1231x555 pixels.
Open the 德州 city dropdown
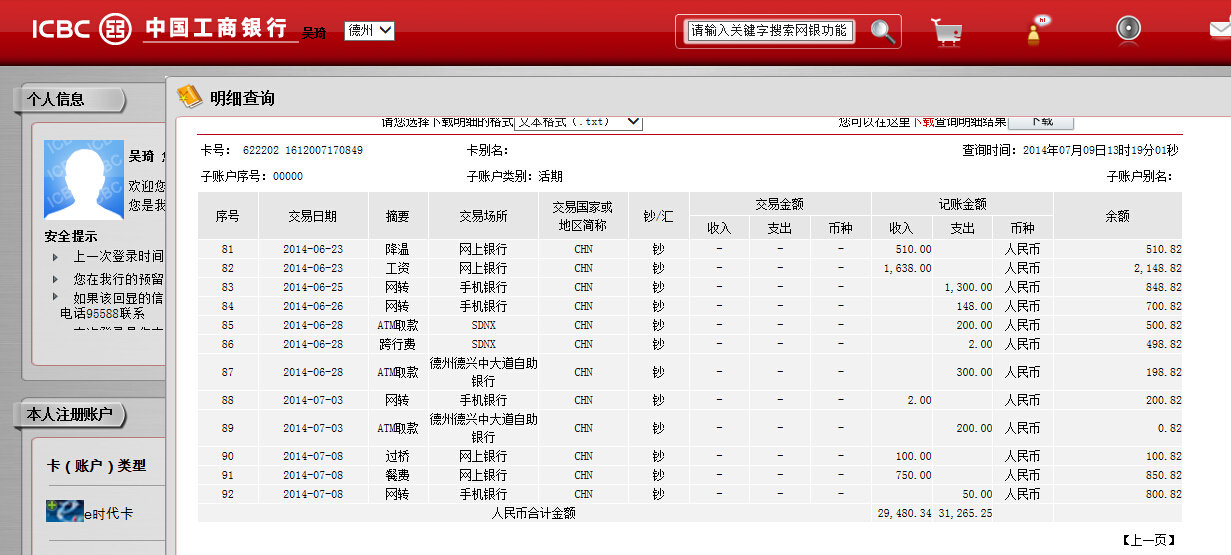pos(369,31)
